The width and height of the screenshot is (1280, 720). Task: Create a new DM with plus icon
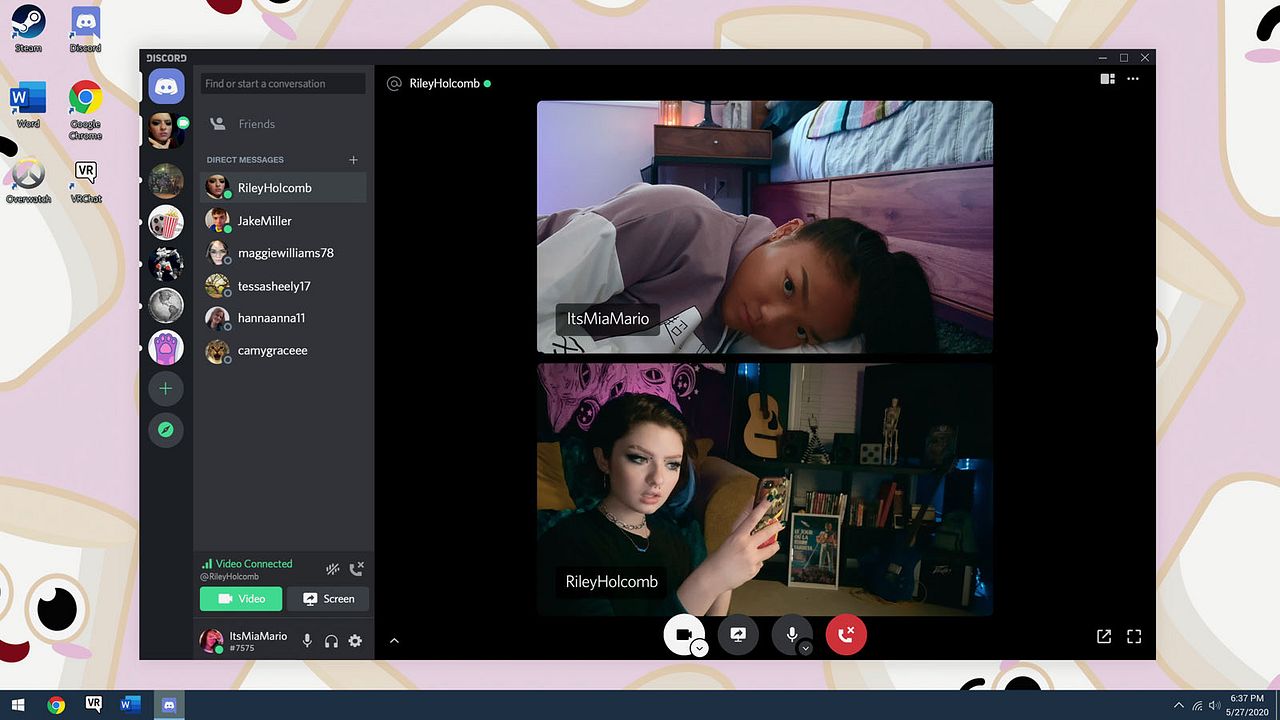[x=353, y=160]
